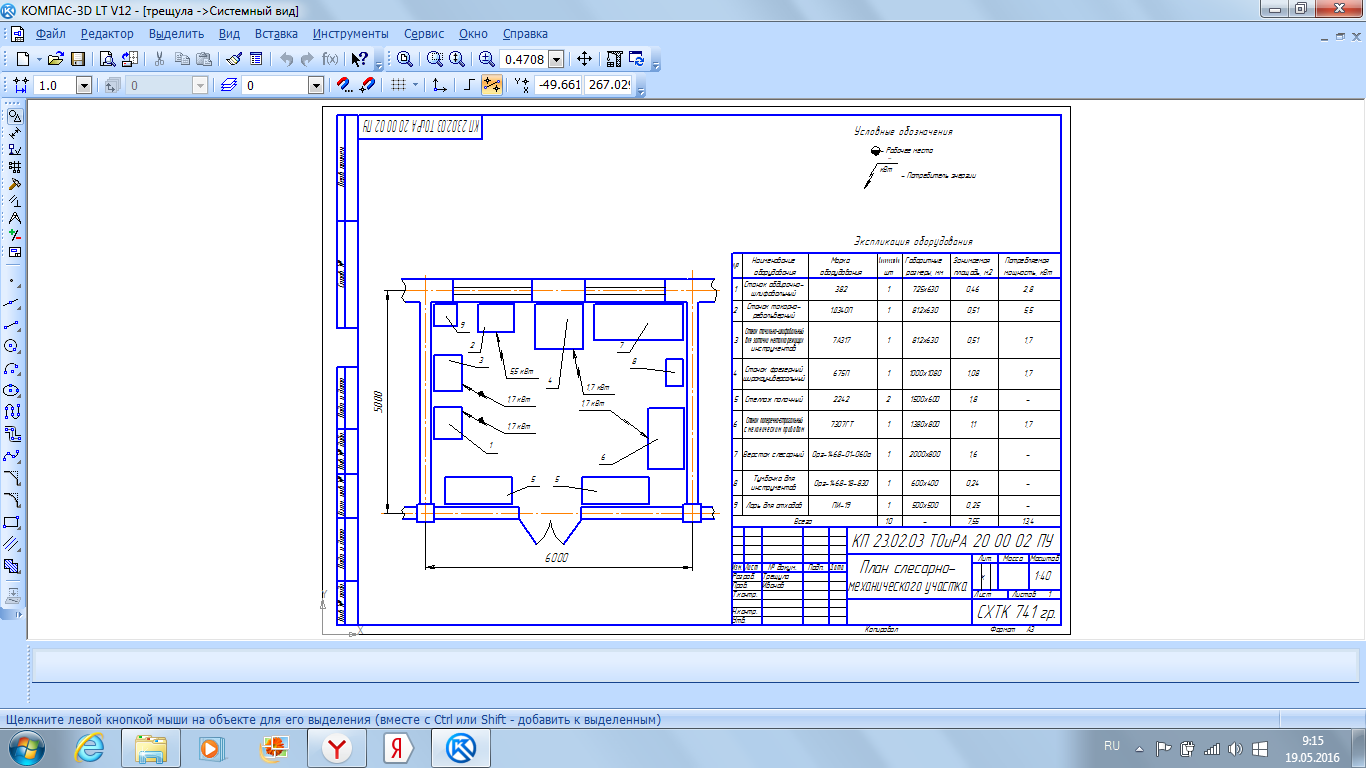Open print preview from the toolbar
The height and width of the screenshot is (768, 1366).
click(x=107, y=59)
